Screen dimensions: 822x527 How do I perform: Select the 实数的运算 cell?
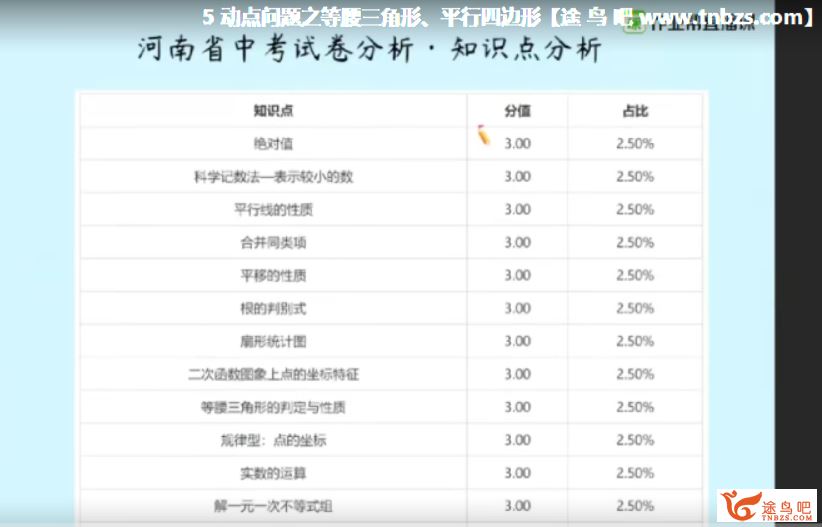click(273, 474)
